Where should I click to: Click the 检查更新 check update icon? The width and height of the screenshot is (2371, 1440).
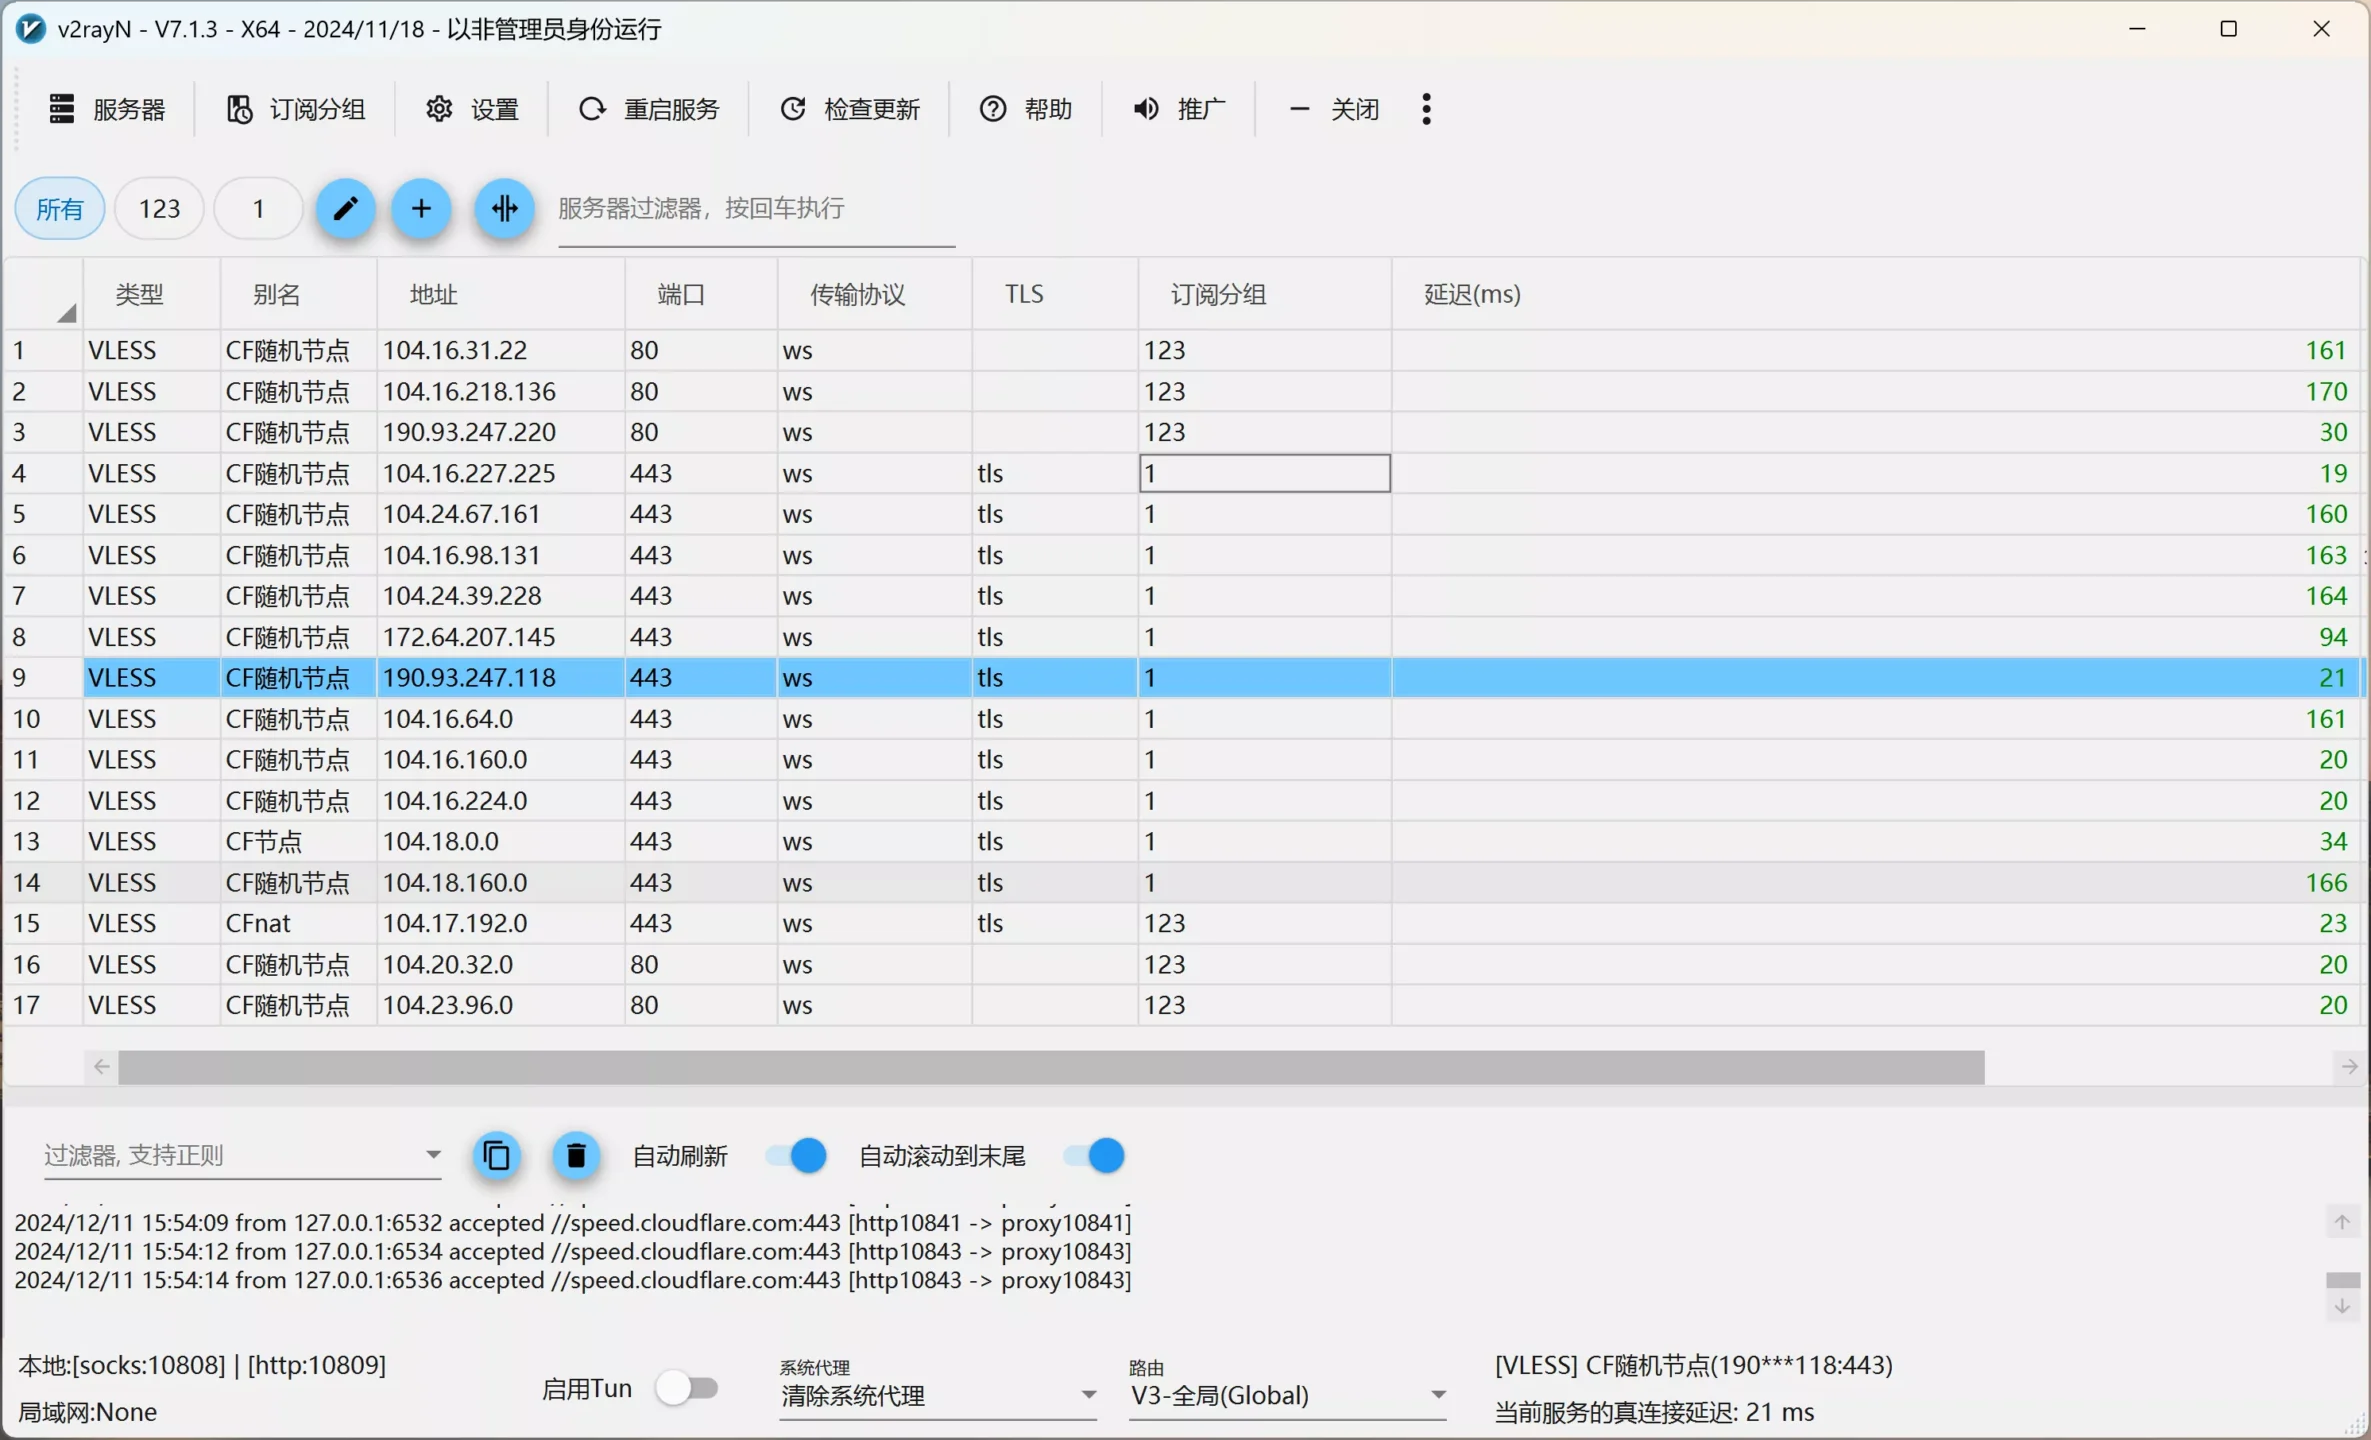point(793,109)
